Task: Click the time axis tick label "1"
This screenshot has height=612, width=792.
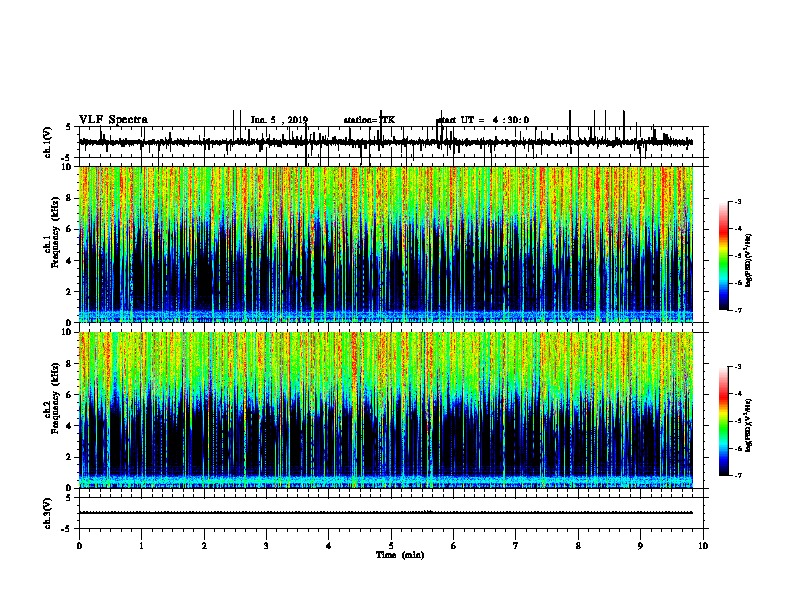Action: [x=142, y=546]
